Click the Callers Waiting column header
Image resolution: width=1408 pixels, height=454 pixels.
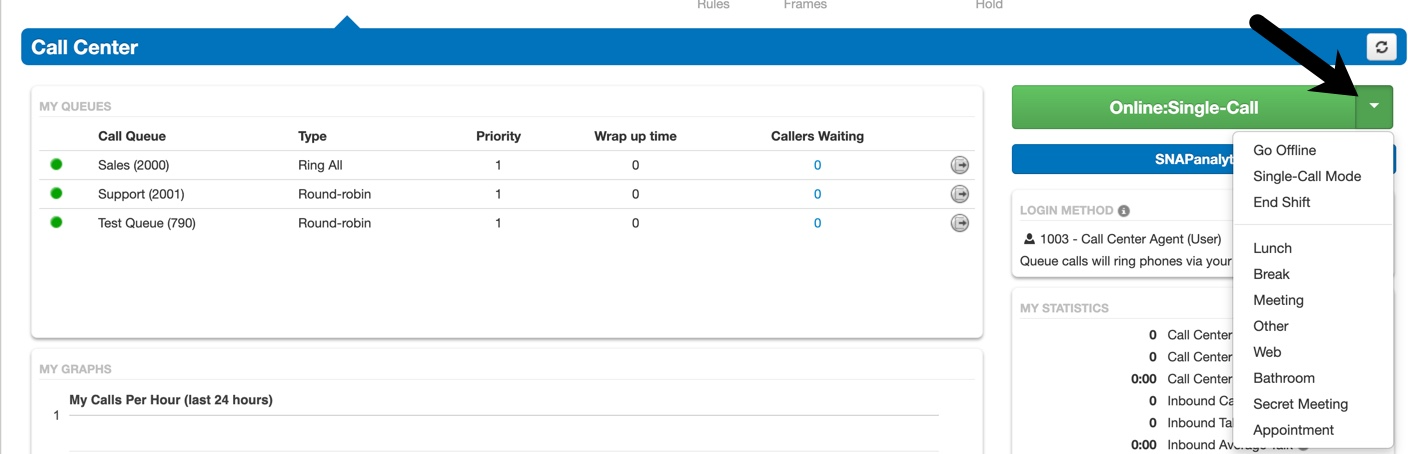pyautogui.click(x=817, y=136)
